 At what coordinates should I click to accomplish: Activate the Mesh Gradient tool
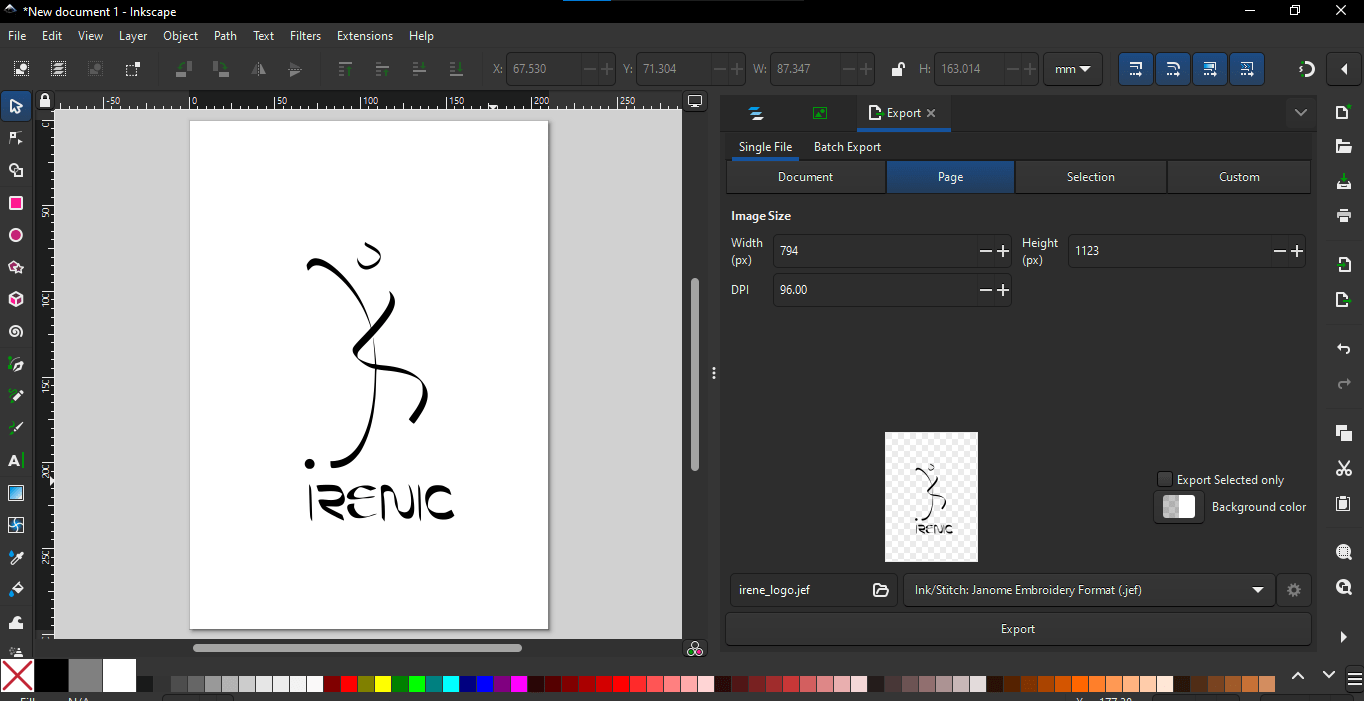click(x=16, y=525)
